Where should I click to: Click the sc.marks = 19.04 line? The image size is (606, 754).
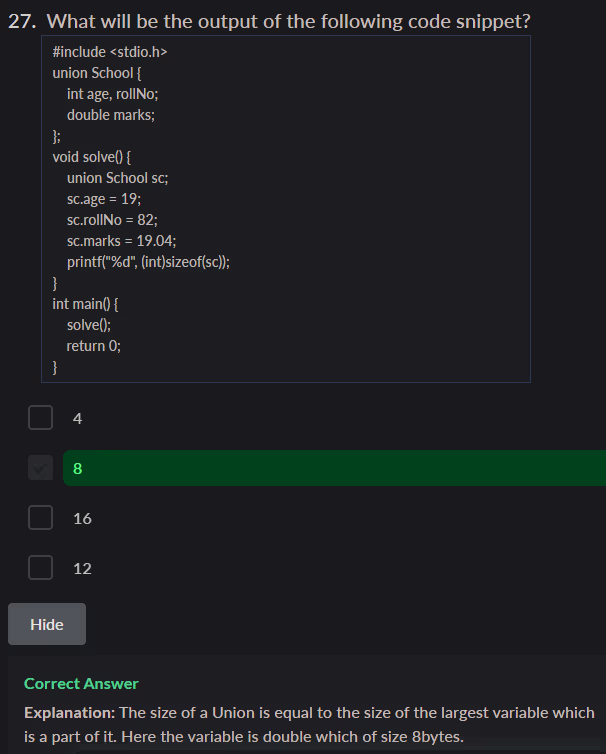pos(121,240)
